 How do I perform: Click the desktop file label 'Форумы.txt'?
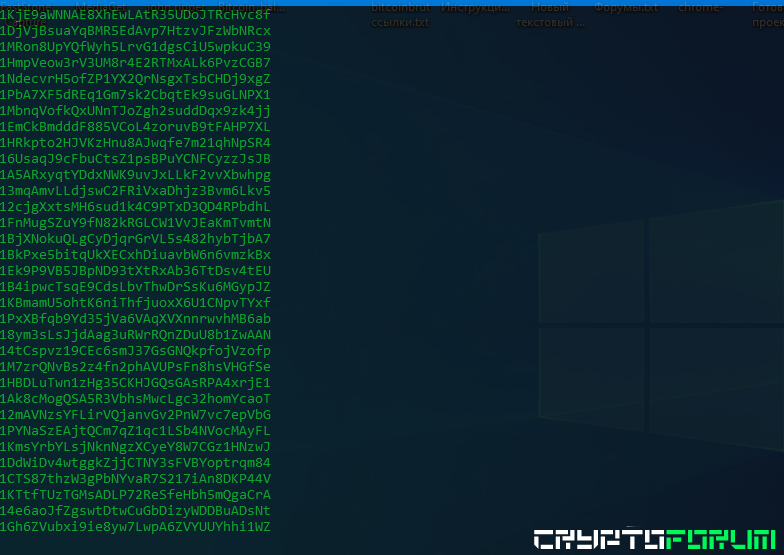(x=626, y=8)
